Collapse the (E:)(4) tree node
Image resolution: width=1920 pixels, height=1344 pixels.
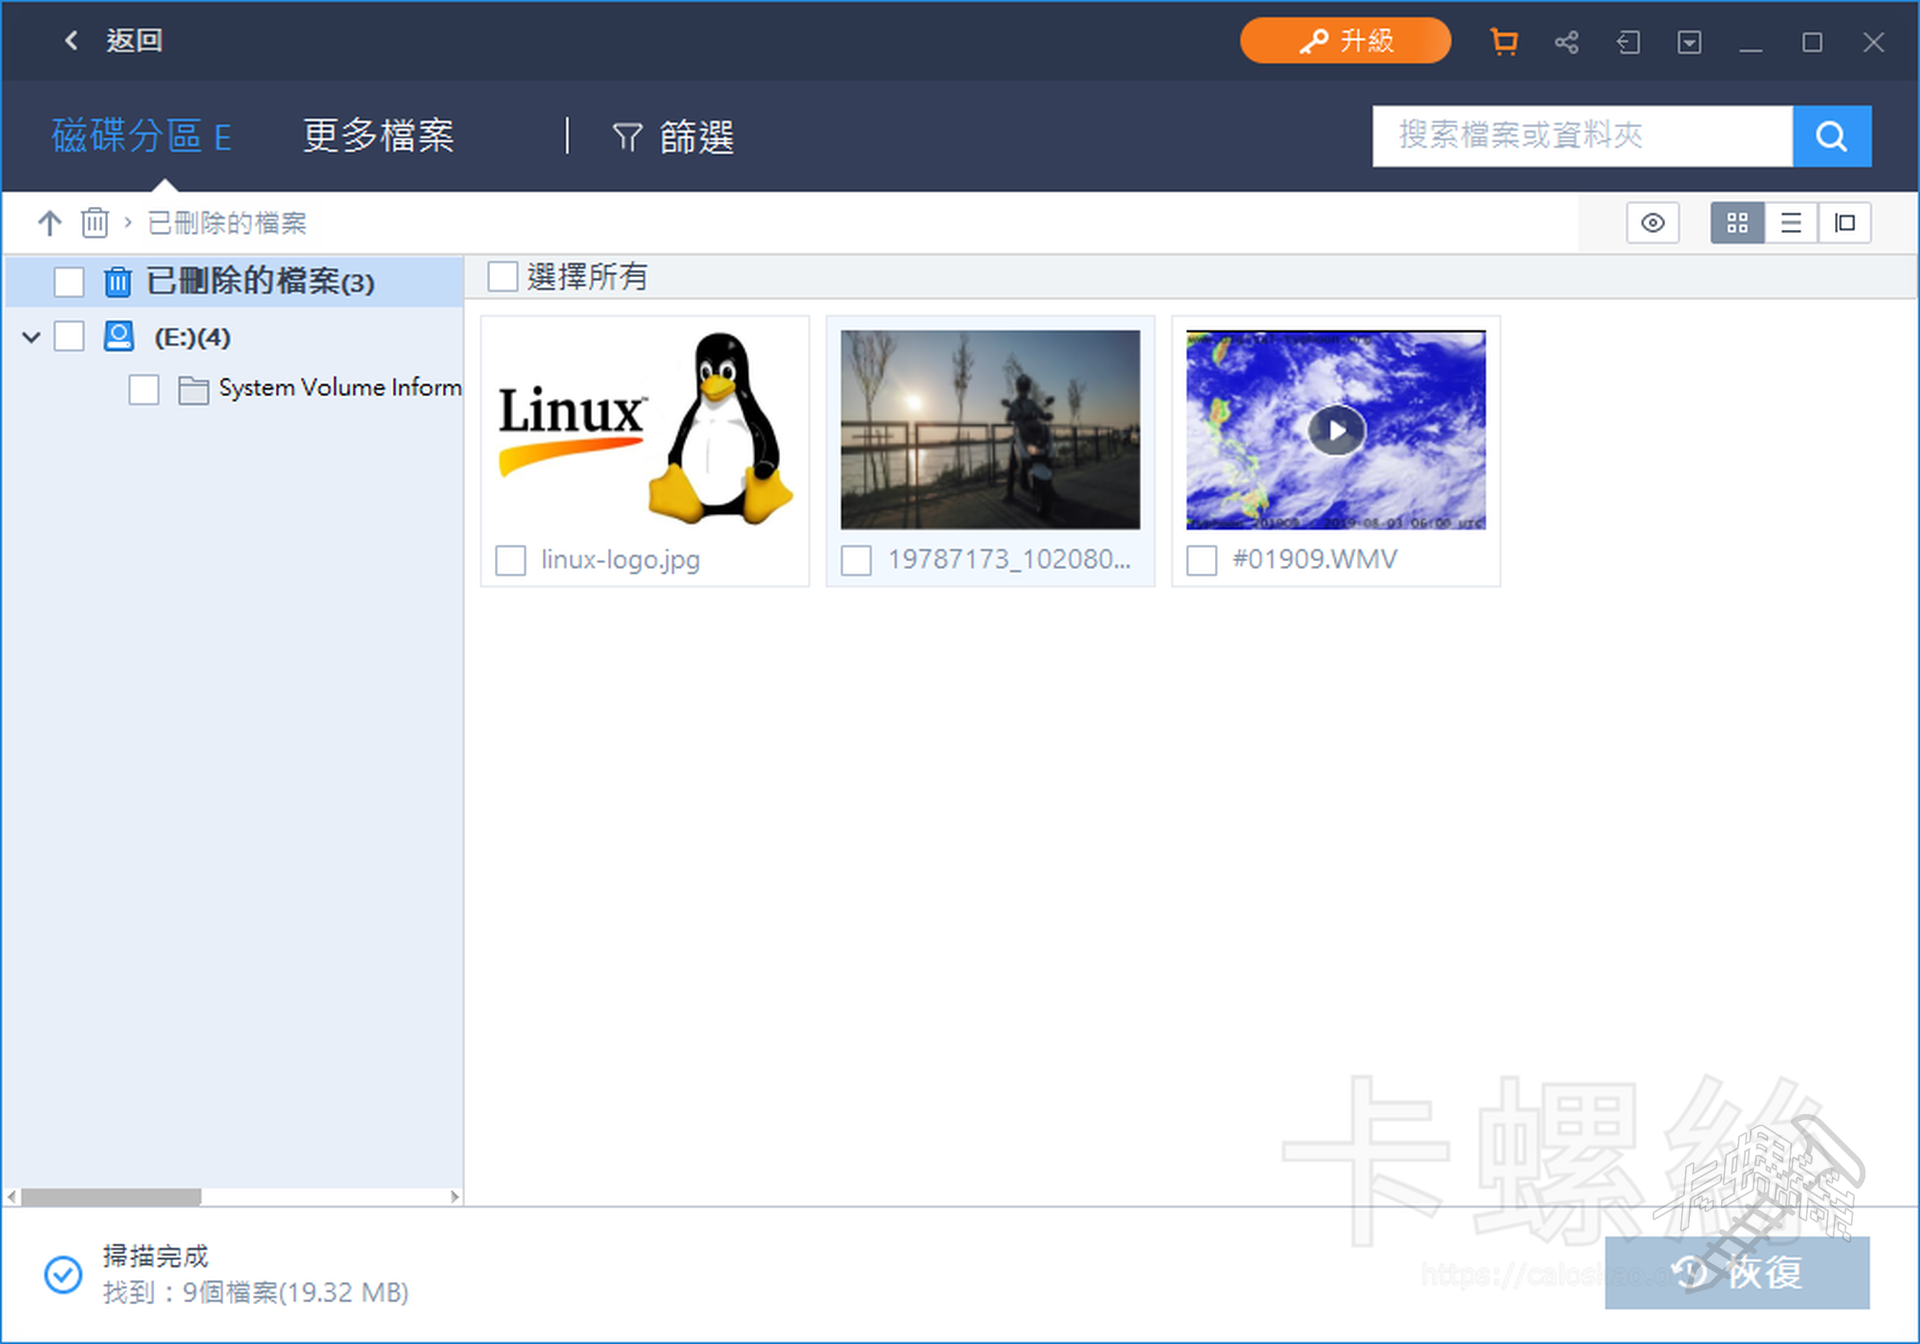coord(31,337)
